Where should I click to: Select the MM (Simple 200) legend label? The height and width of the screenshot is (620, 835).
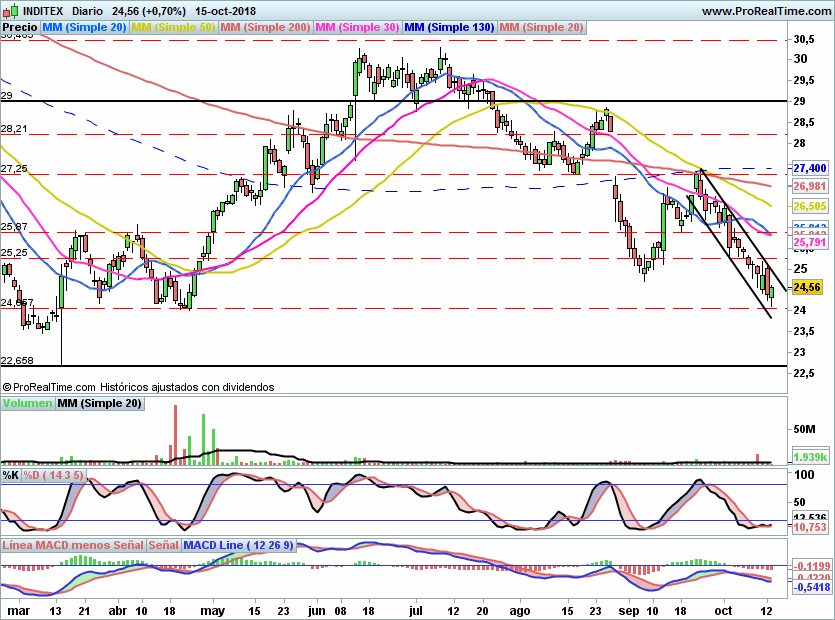pos(265,27)
